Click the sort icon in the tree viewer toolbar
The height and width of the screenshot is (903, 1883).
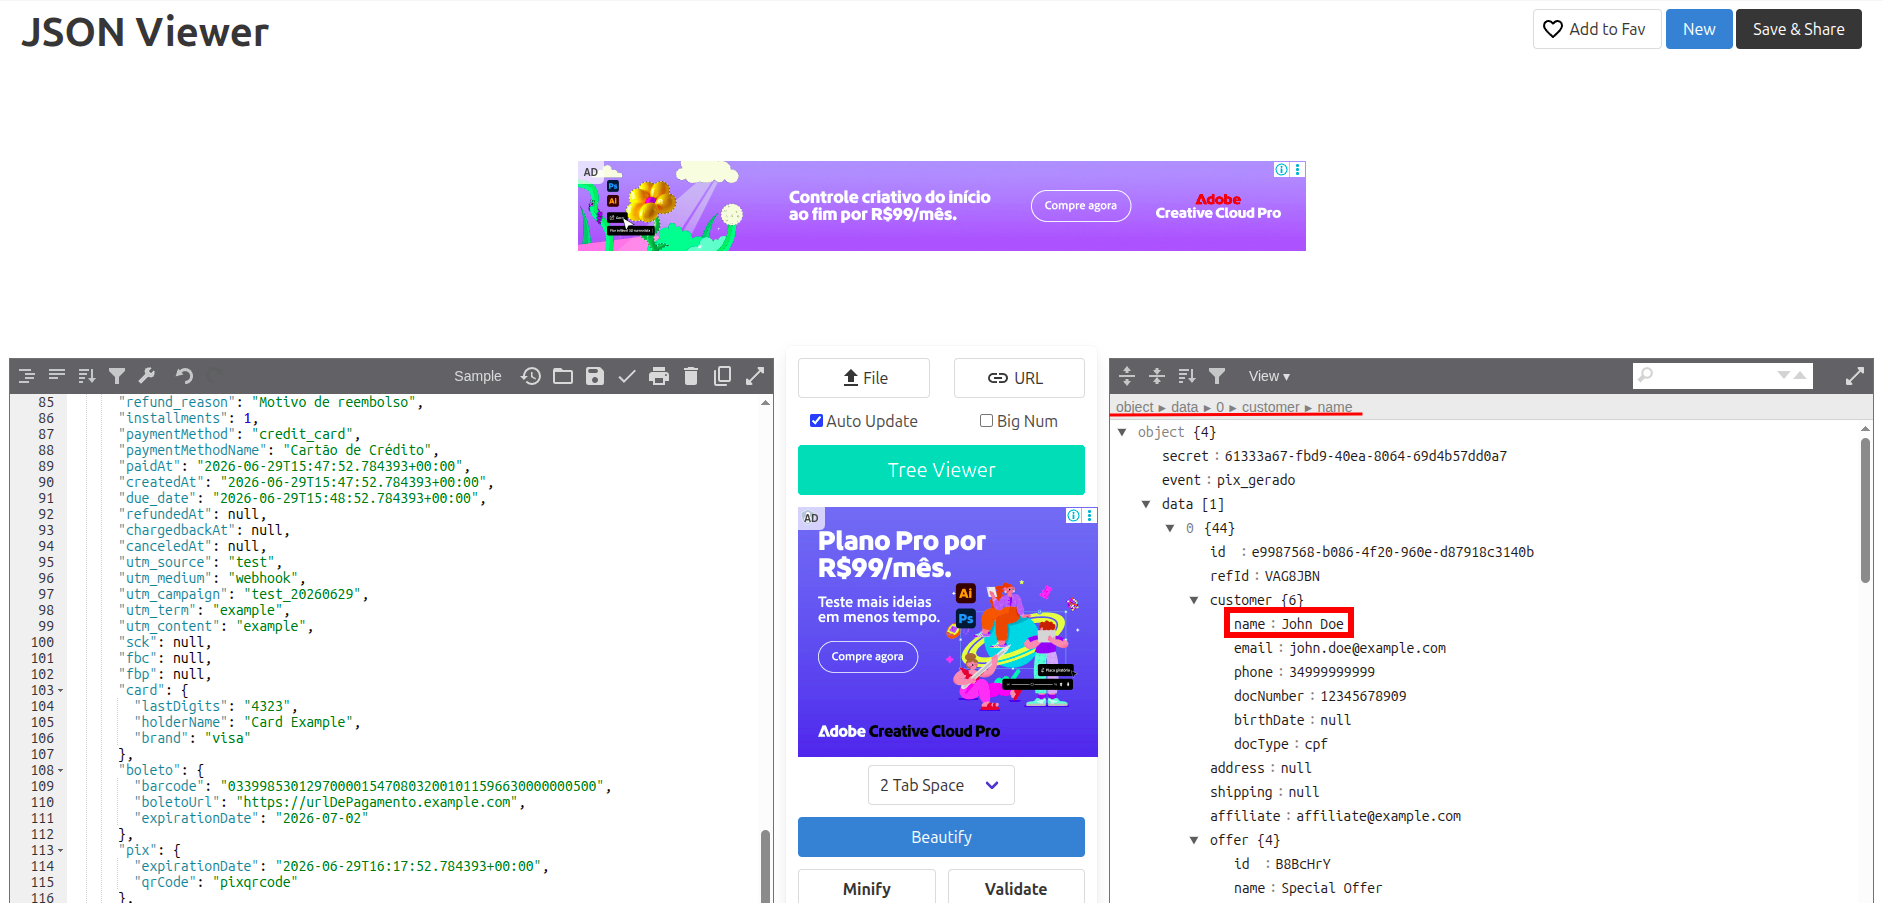(1187, 376)
